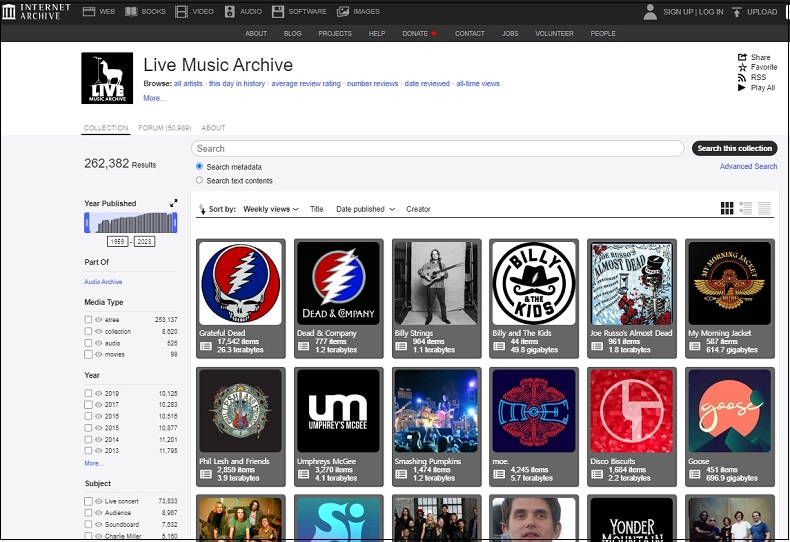Click the right year range slider handle
This screenshot has height=542, width=790.
tap(175, 222)
